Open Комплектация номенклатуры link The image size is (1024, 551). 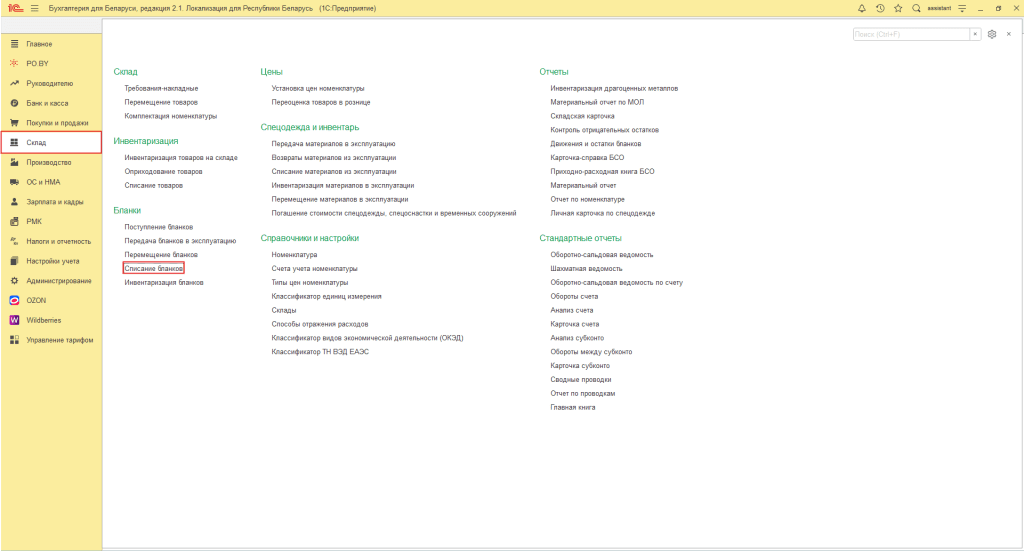click(170, 116)
